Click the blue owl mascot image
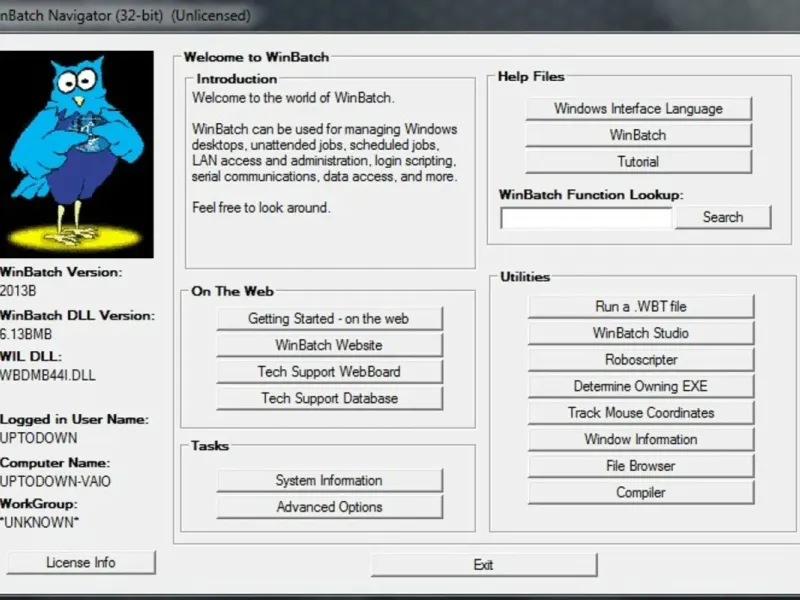Screen dimensions: 800x600 tap(77, 154)
